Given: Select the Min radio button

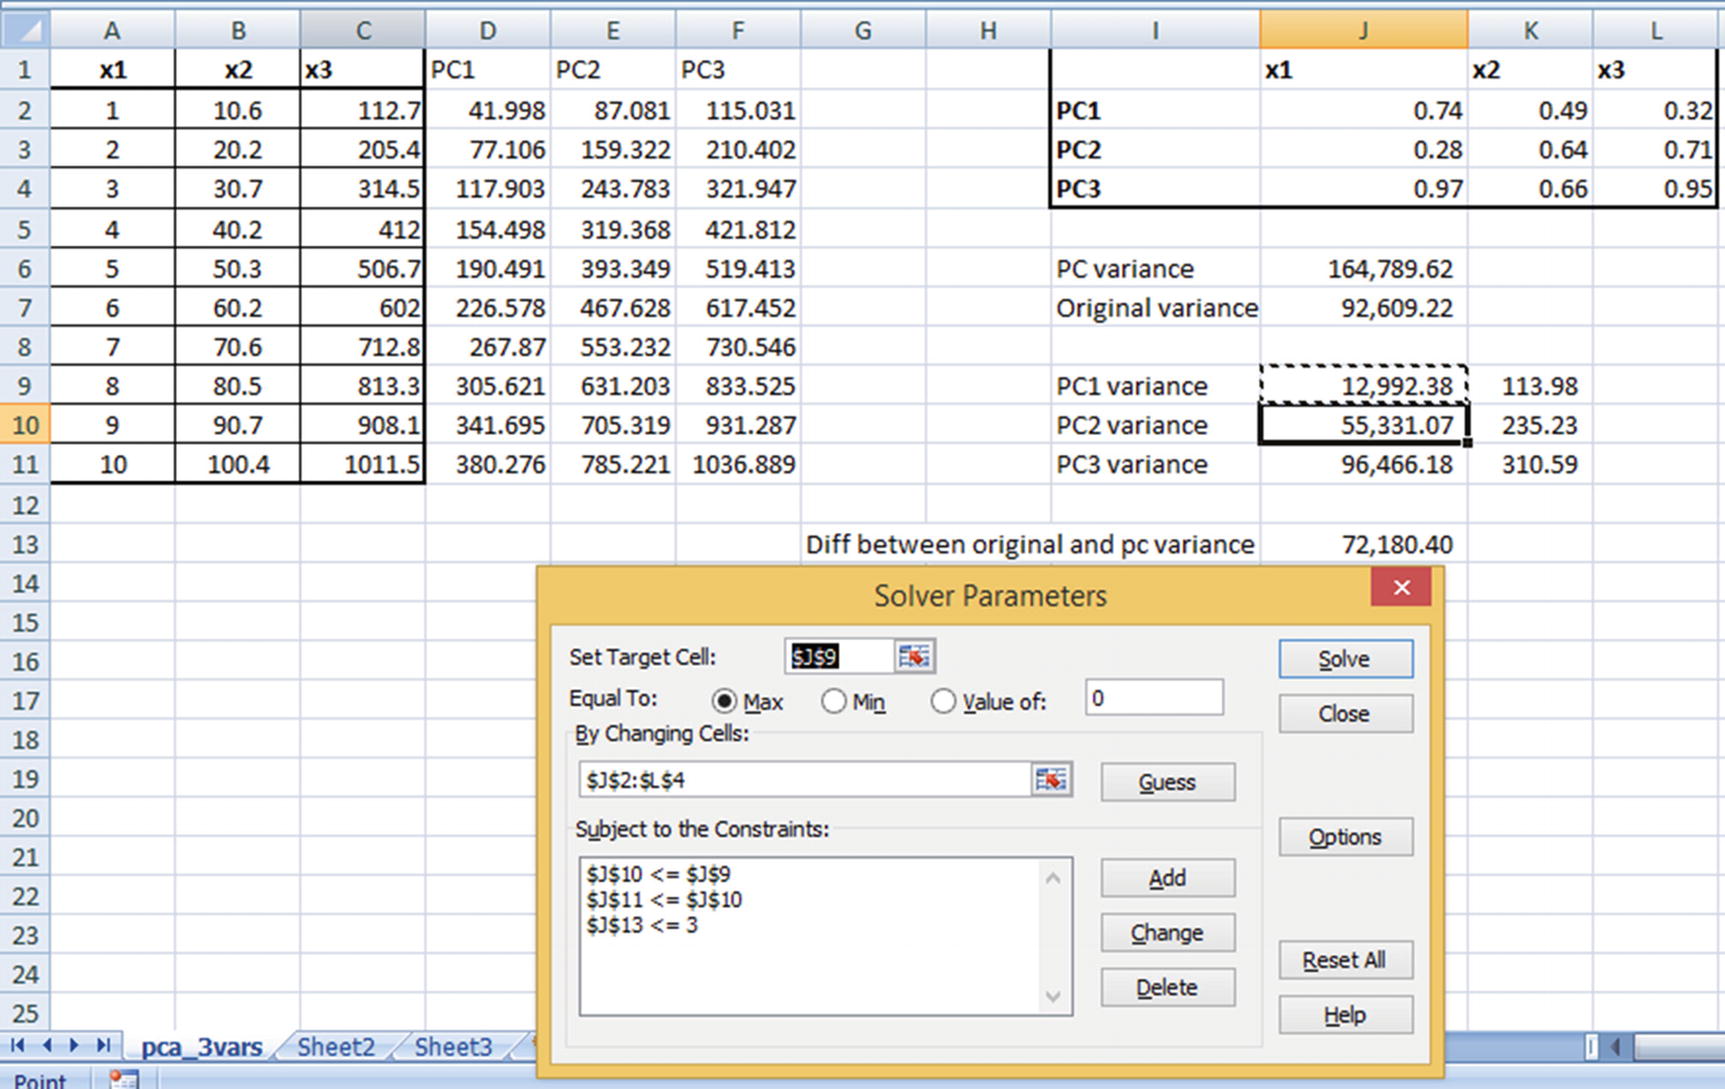Looking at the screenshot, I should 833,701.
